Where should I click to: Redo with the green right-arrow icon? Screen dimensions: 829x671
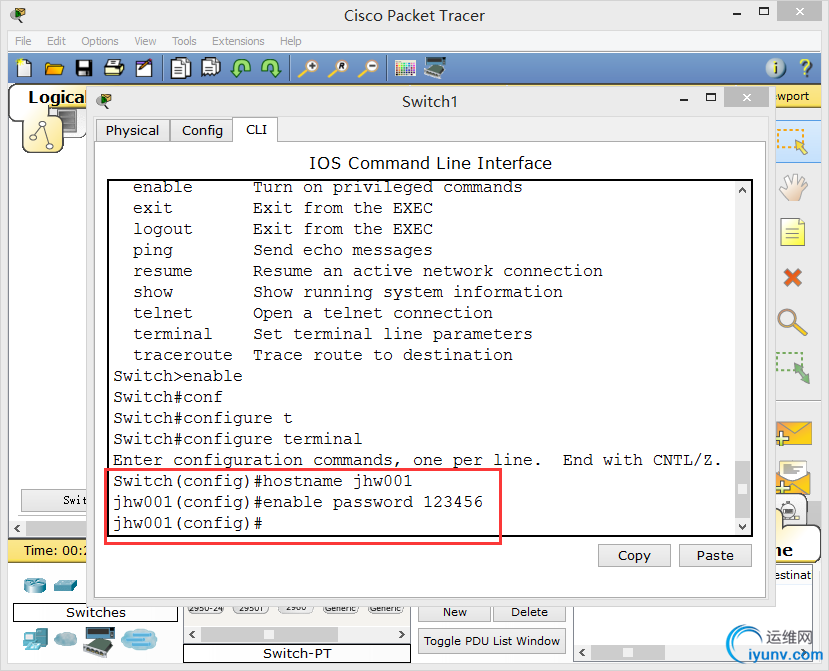(271, 68)
